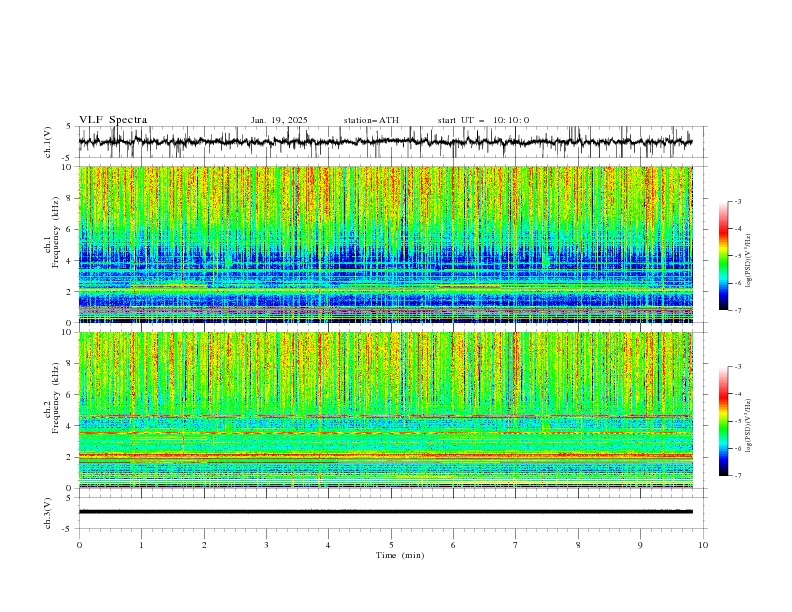Image resolution: width=792 pixels, height=612 pixels.
Task: Click the "-5" tick on the ch.1 color bar
Action: (737, 256)
